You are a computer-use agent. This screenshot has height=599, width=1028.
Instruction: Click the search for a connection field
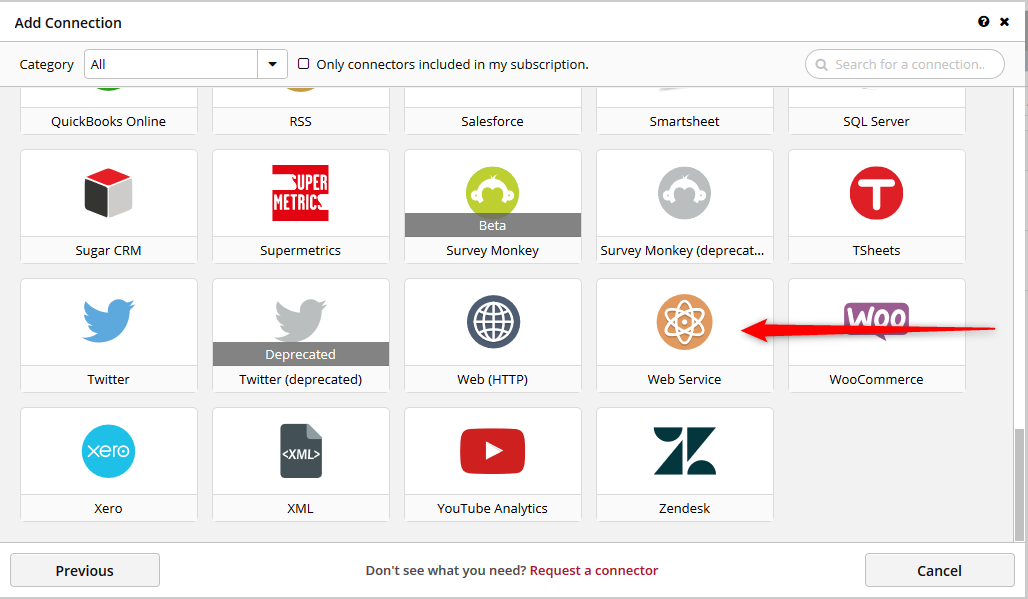903,63
